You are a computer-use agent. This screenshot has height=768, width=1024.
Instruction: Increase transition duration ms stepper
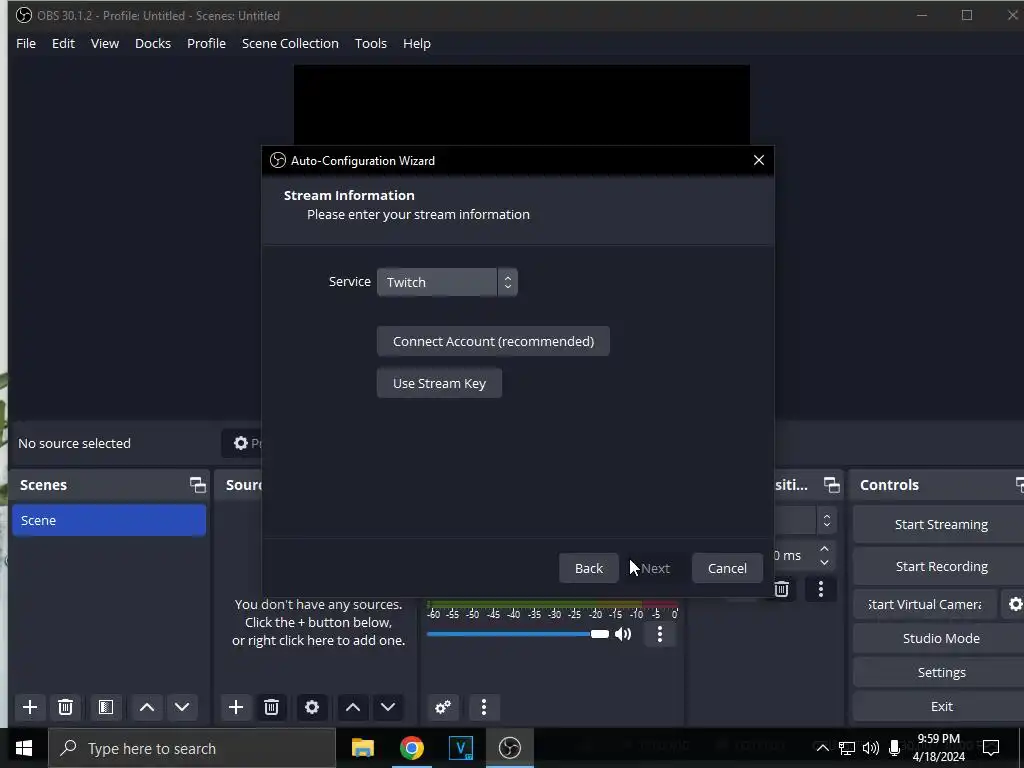click(x=824, y=549)
